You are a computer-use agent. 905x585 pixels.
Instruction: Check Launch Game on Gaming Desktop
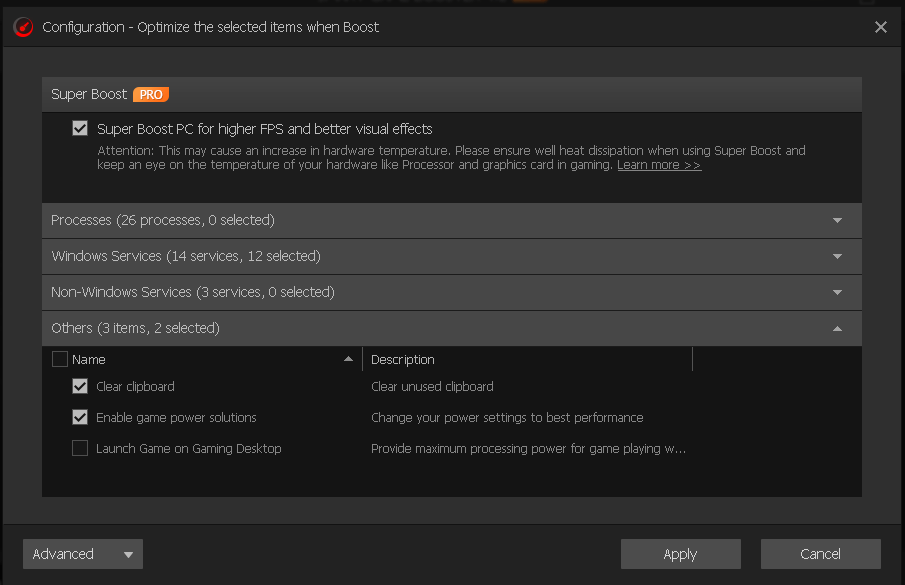80,448
